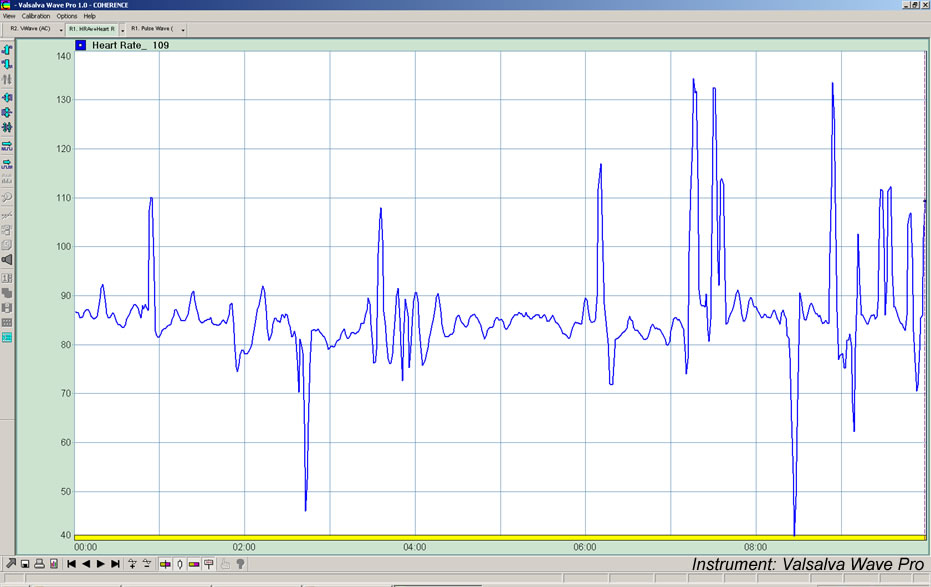Expand the R1. HRAv+Heart R dropdown arrow
Viewport: 931px width, 587px height.
click(x=122, y=30)
